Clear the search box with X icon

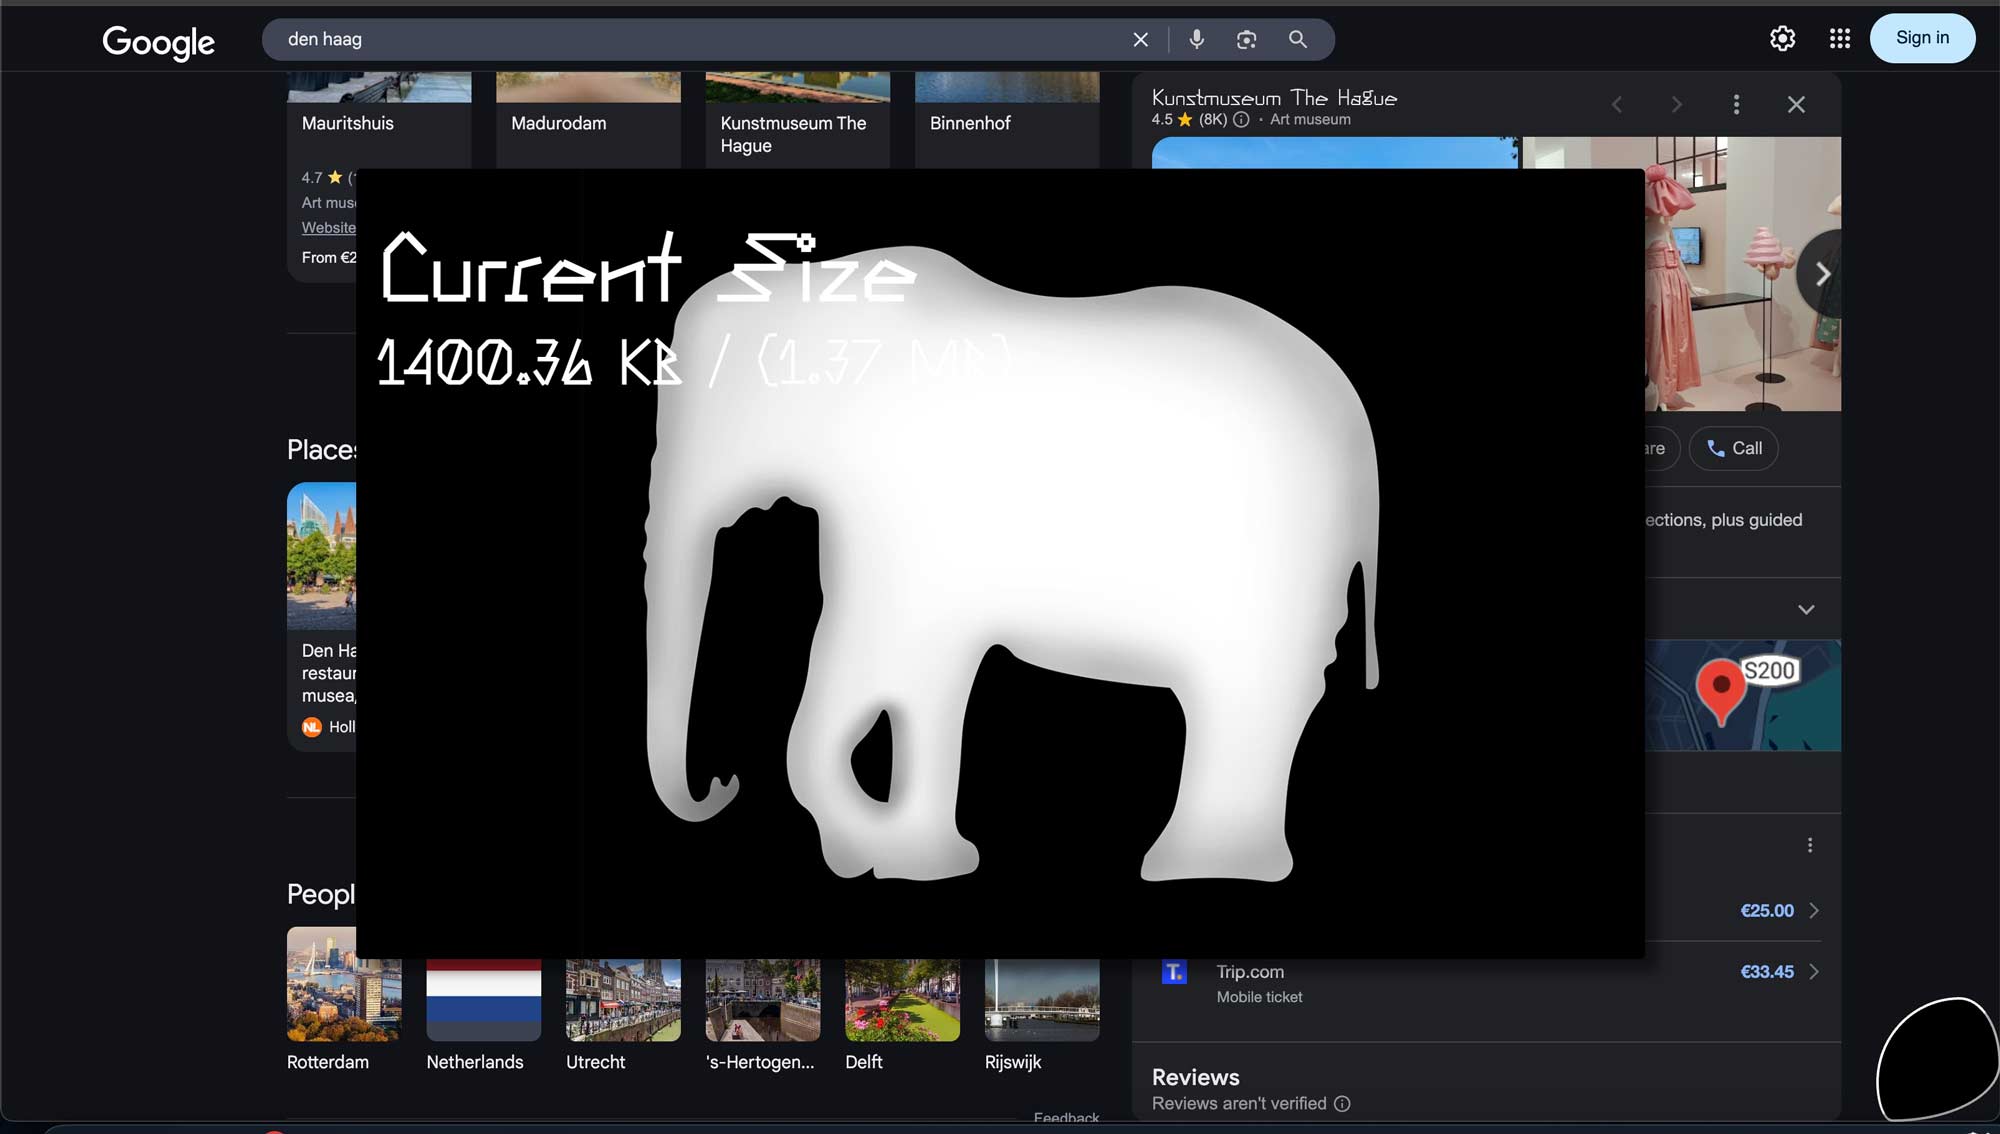coord(1140,39)
